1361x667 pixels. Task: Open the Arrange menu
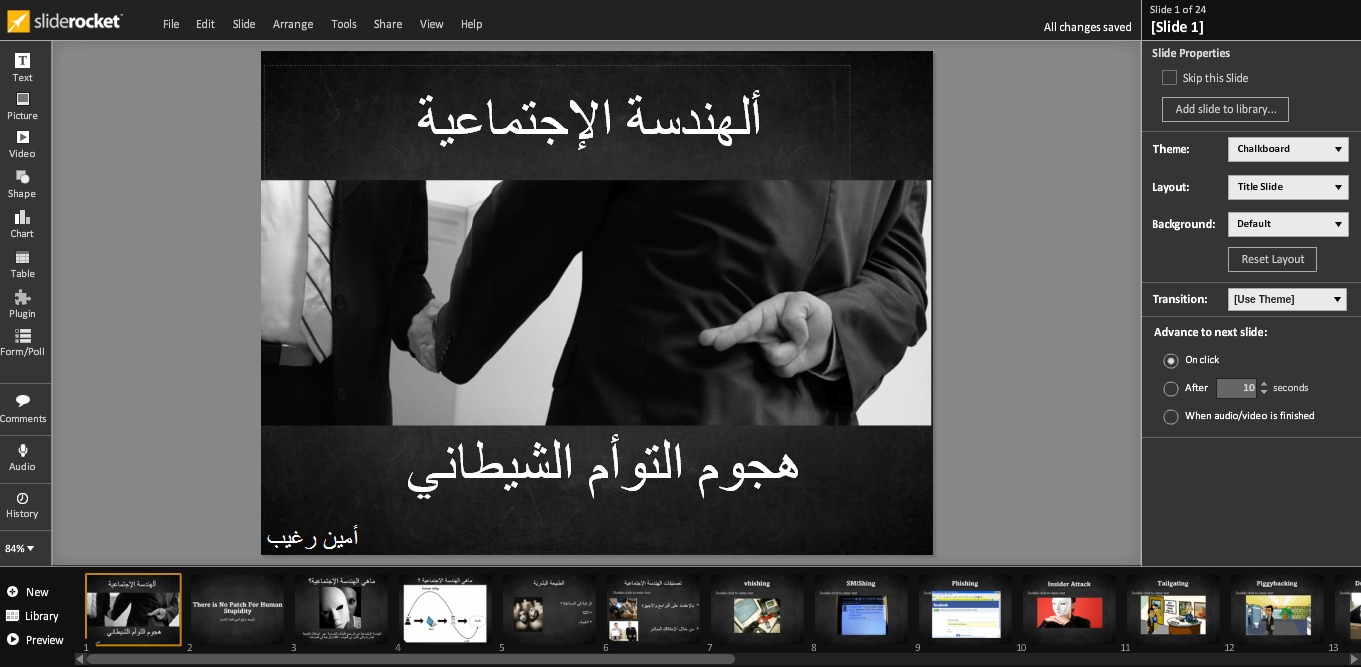[x=293, y=24]
